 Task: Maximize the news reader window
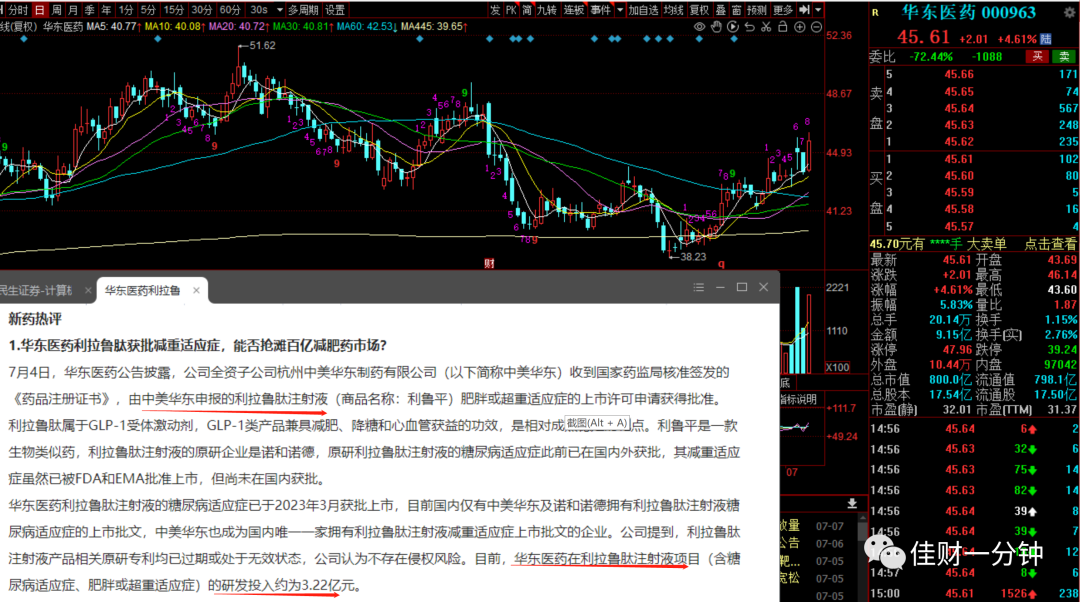[742, 287]
